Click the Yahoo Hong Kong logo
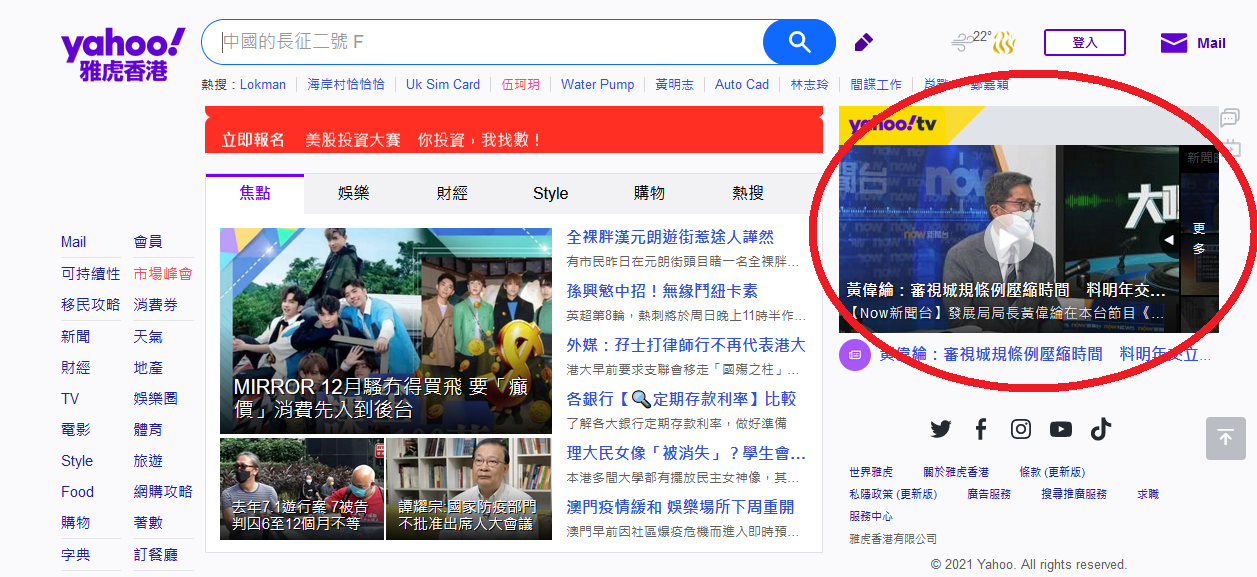 click(x=122, y=55)
